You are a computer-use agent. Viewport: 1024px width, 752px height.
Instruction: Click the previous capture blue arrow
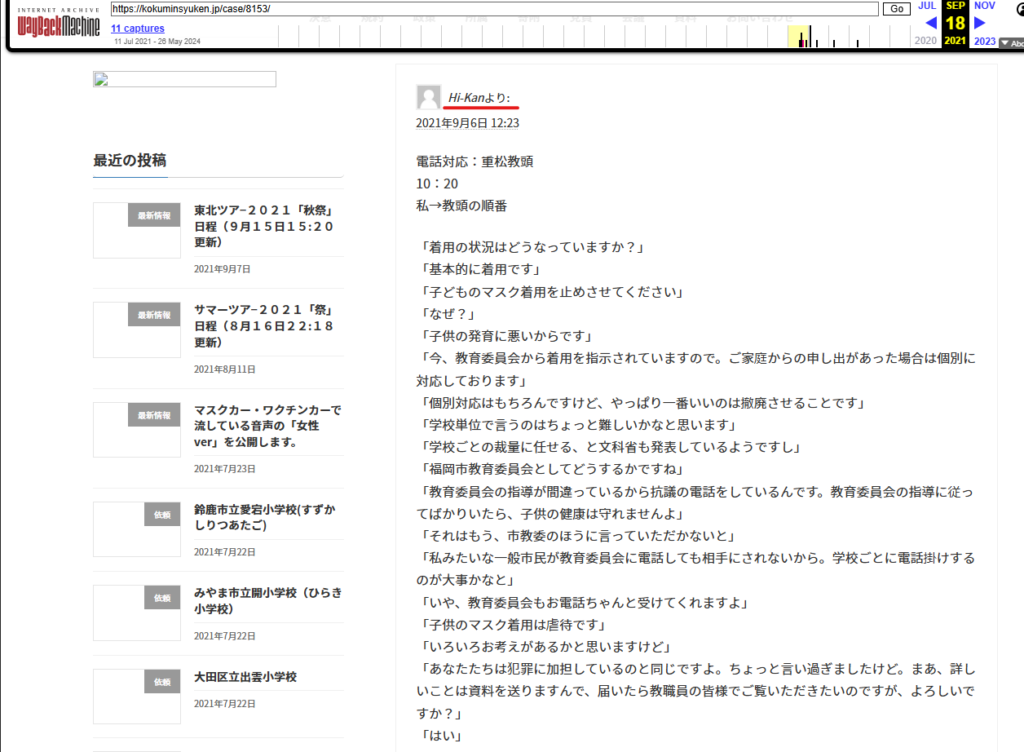point(930,23)
